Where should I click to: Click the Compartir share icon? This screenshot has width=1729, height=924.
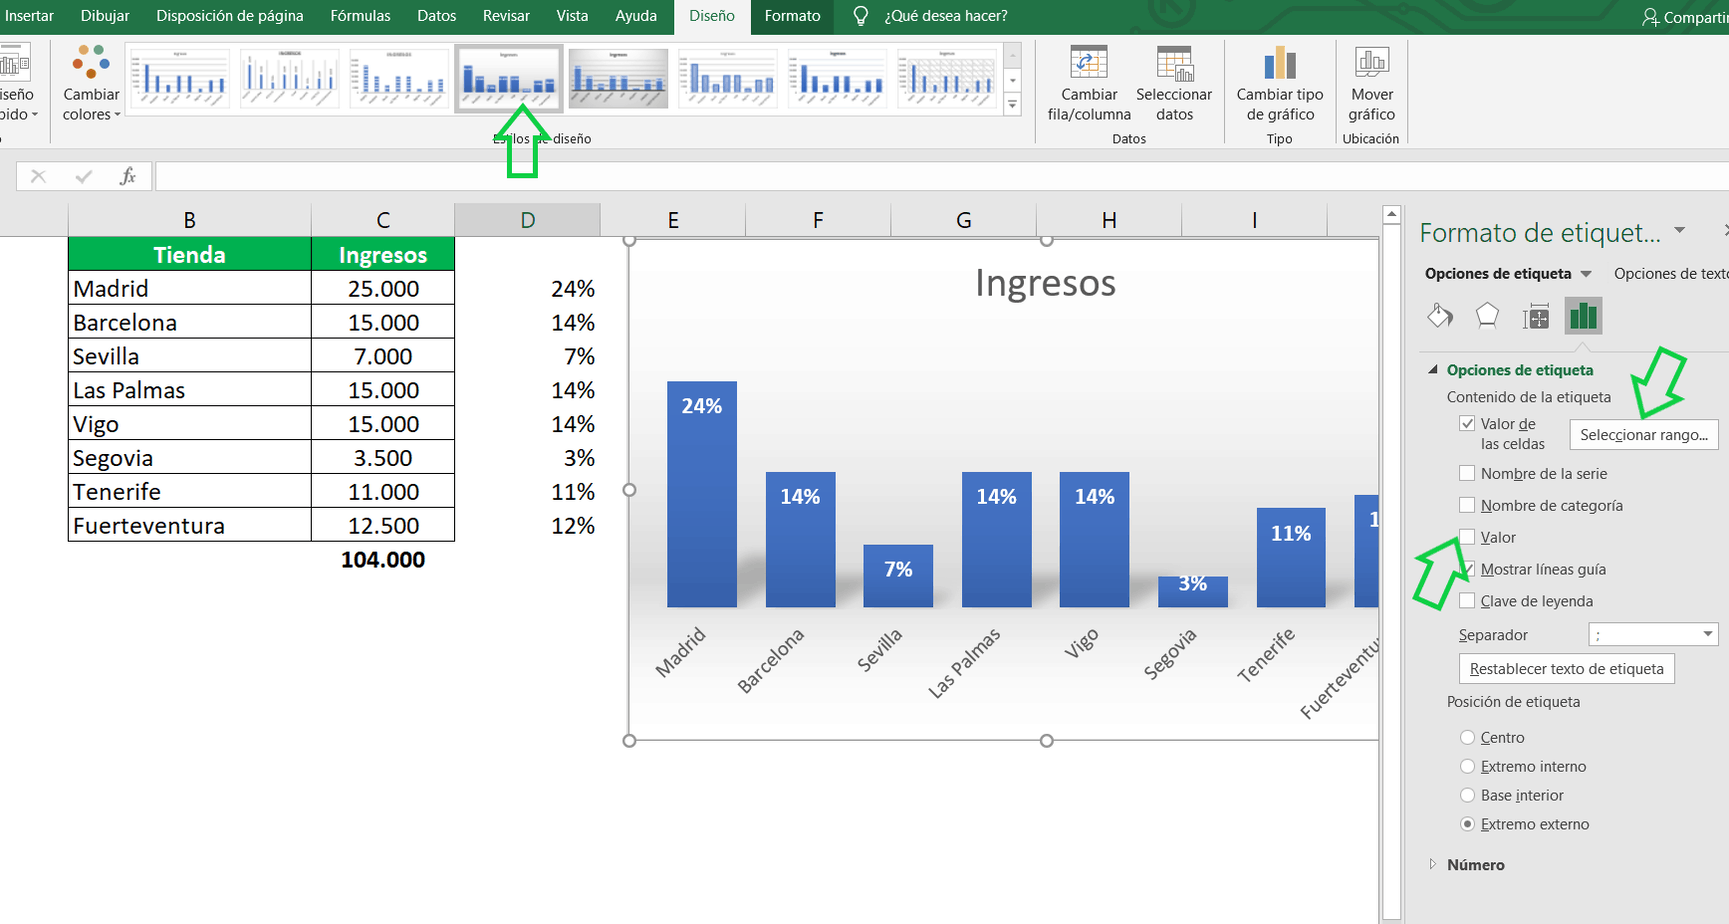[1650, 17]
